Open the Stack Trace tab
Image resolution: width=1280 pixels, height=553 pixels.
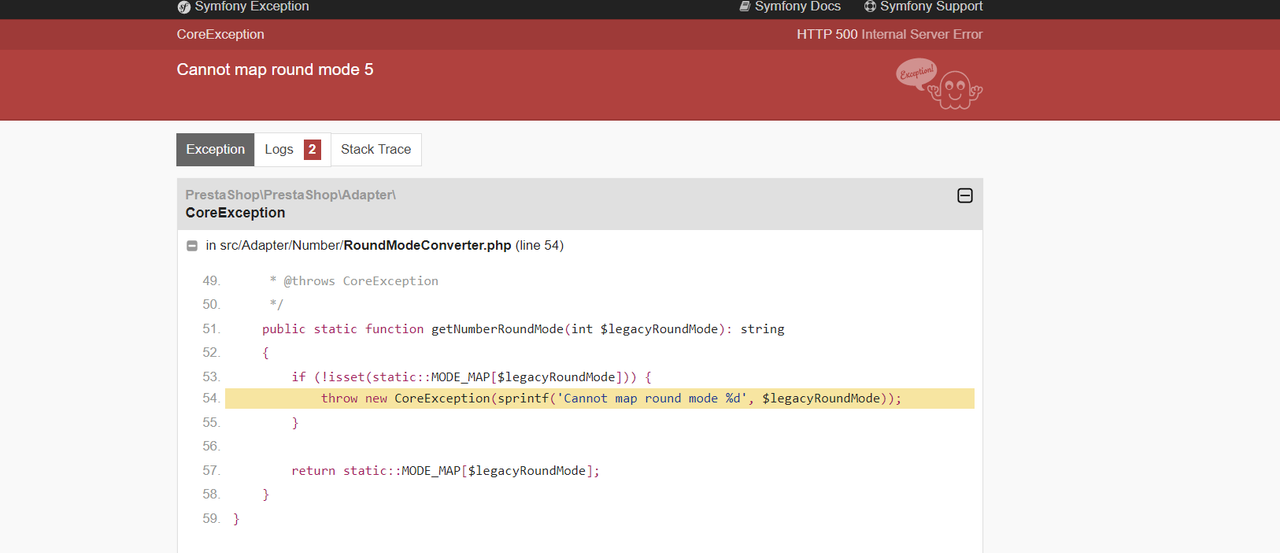coord(376,150)
